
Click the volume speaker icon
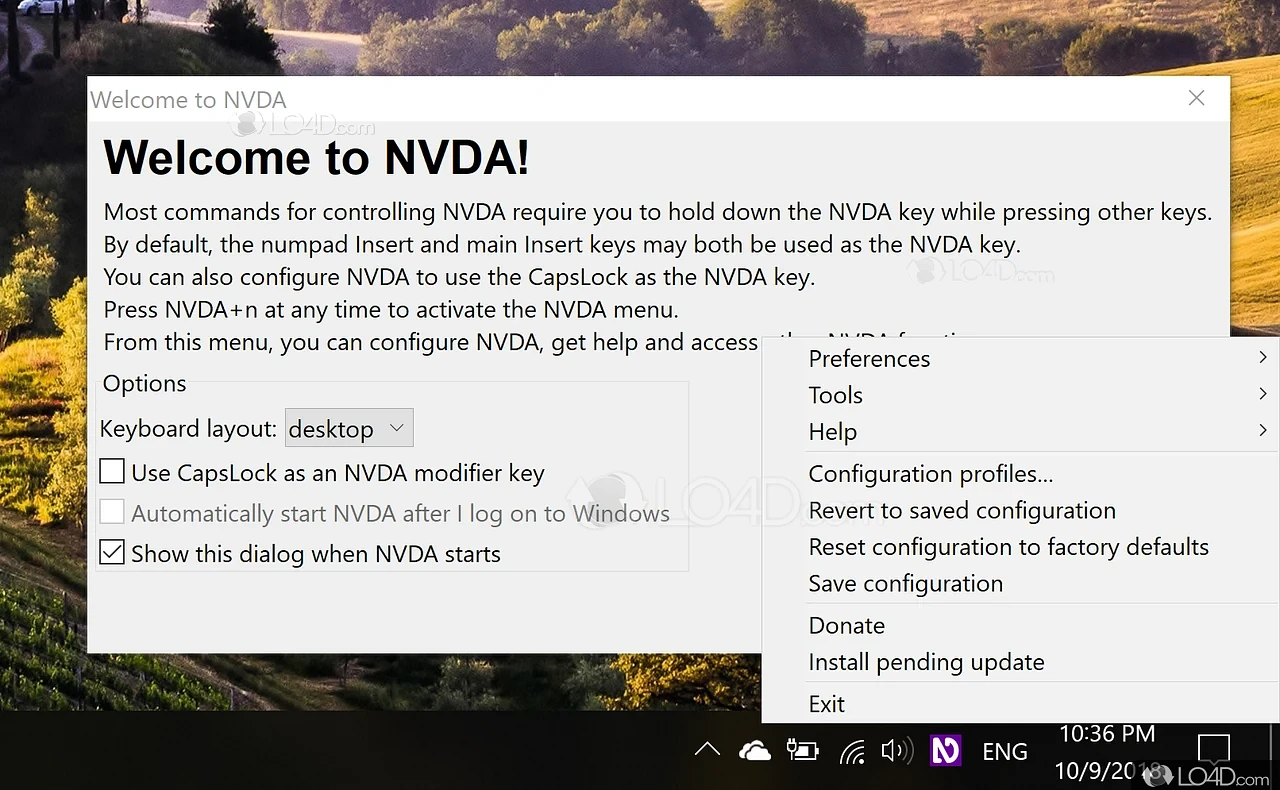point(898,750)
